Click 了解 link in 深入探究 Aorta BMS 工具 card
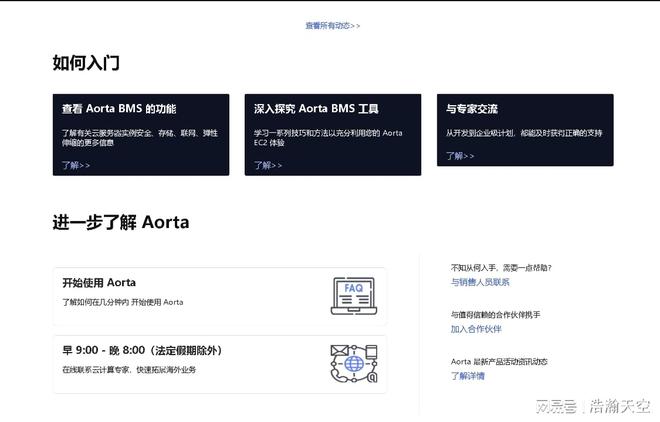Image resolution: width=660 pixels, height=422 pixels. 268,165
